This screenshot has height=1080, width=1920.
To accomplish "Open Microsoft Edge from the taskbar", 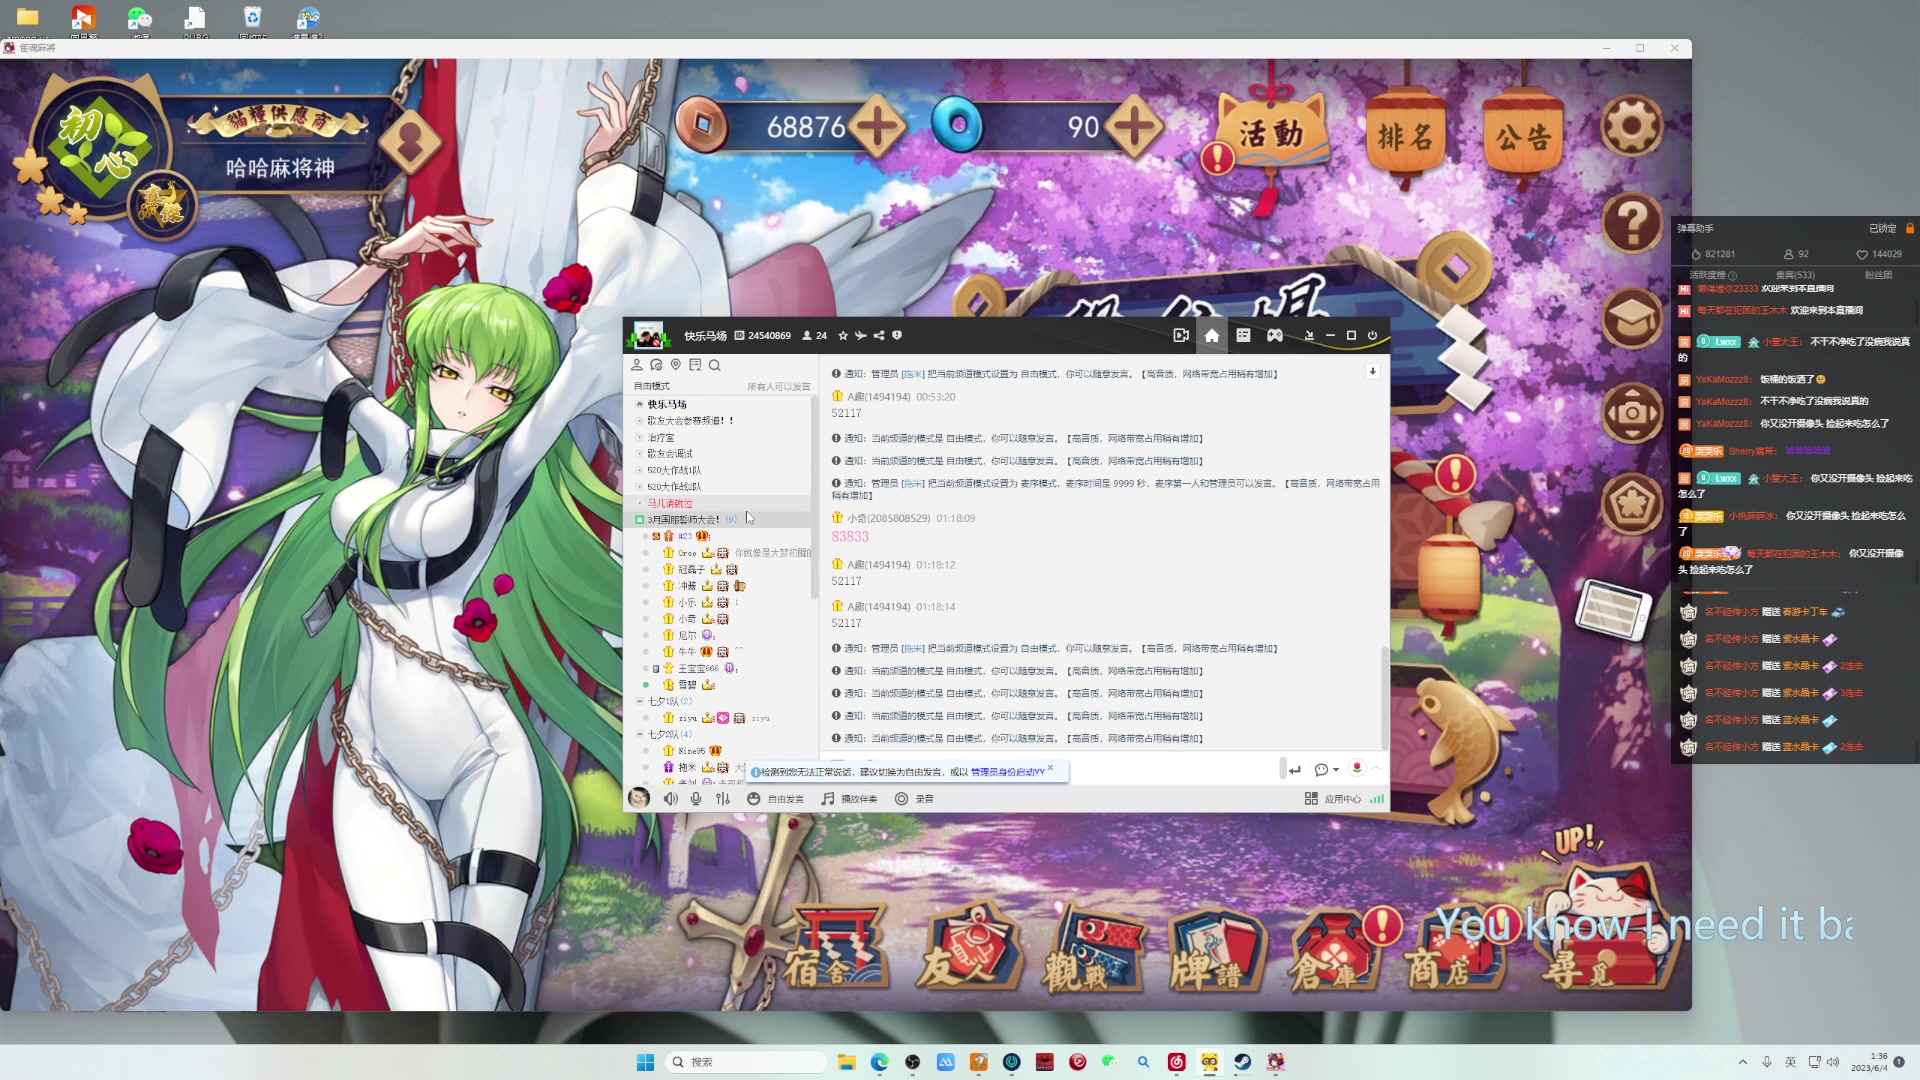I will click(x=880, y=1062).
